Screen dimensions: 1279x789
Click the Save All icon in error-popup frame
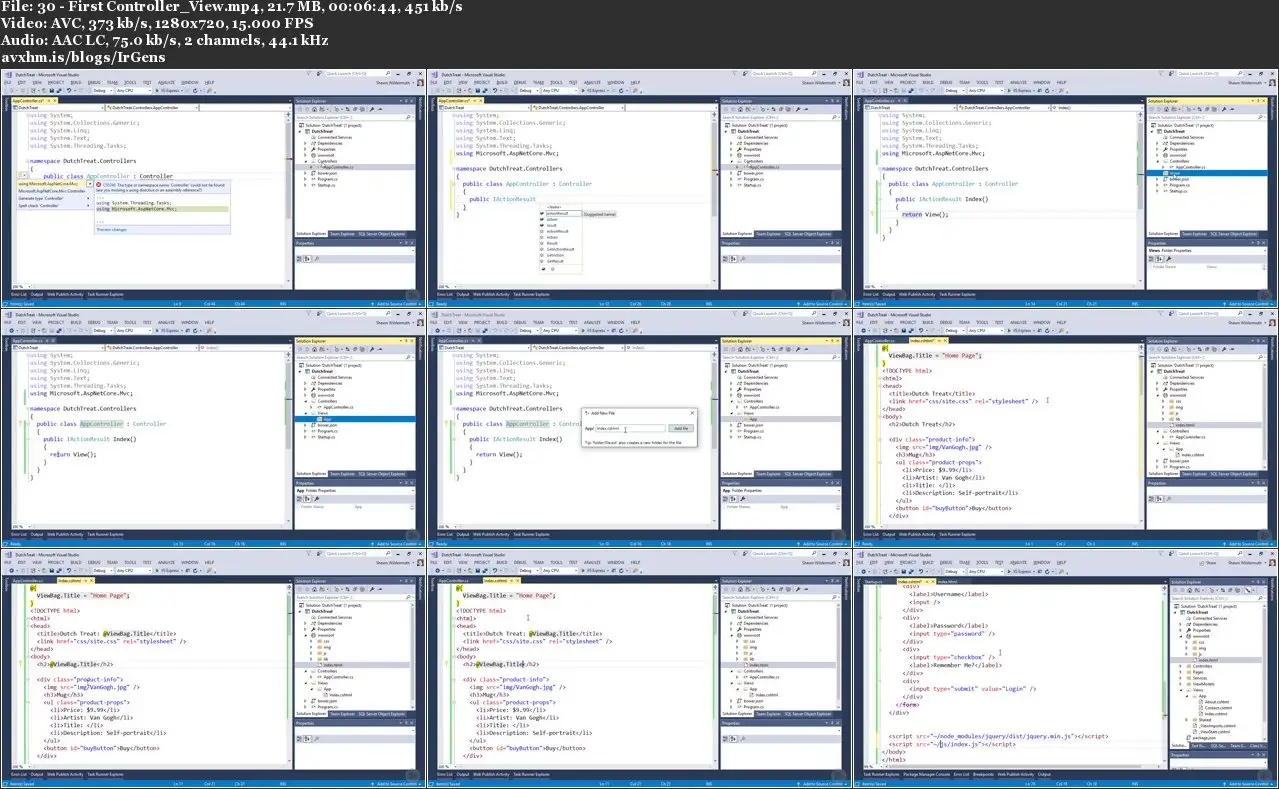(59, 91)
